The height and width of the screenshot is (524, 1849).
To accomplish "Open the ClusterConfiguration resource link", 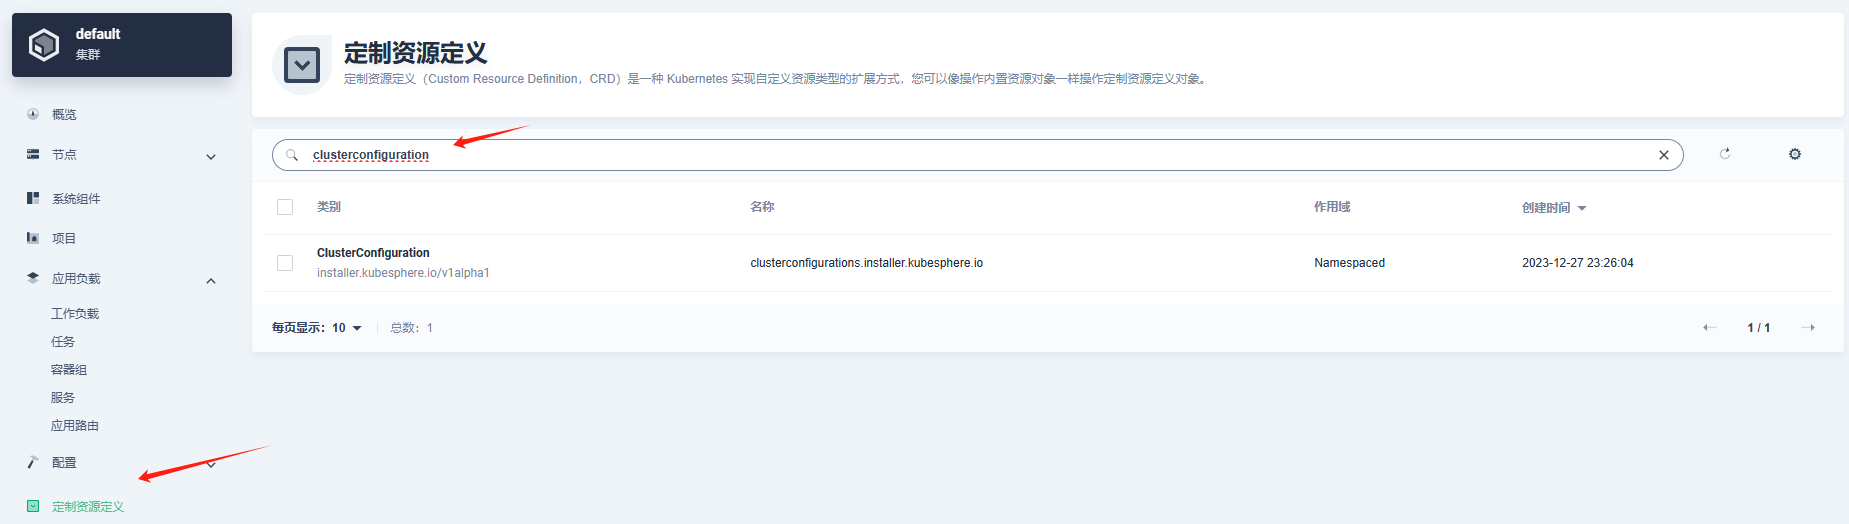I will [373, 253].
